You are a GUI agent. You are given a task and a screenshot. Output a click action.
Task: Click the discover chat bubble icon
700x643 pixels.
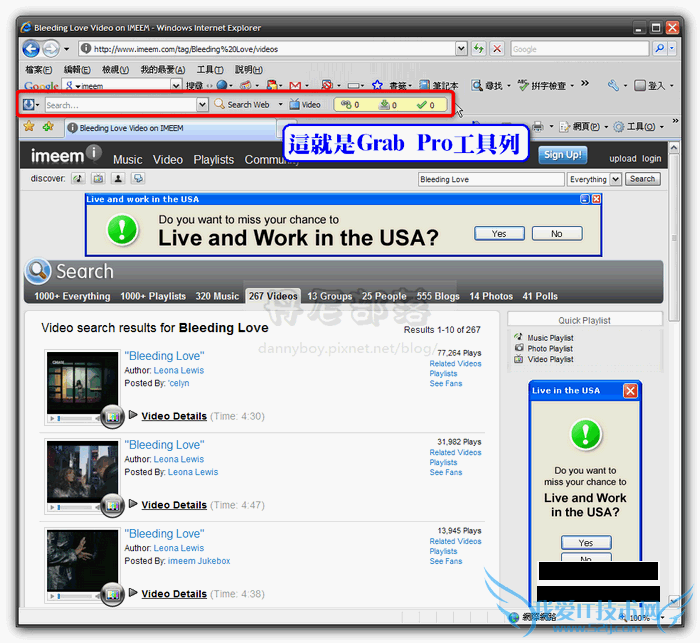(x=138, y=179)
